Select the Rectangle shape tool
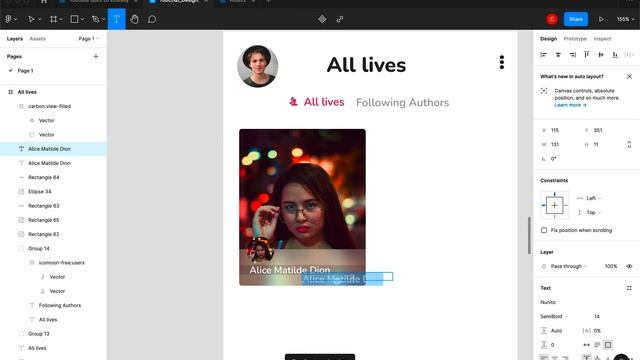This screenshot has width=640, height=360. [74, 19]
